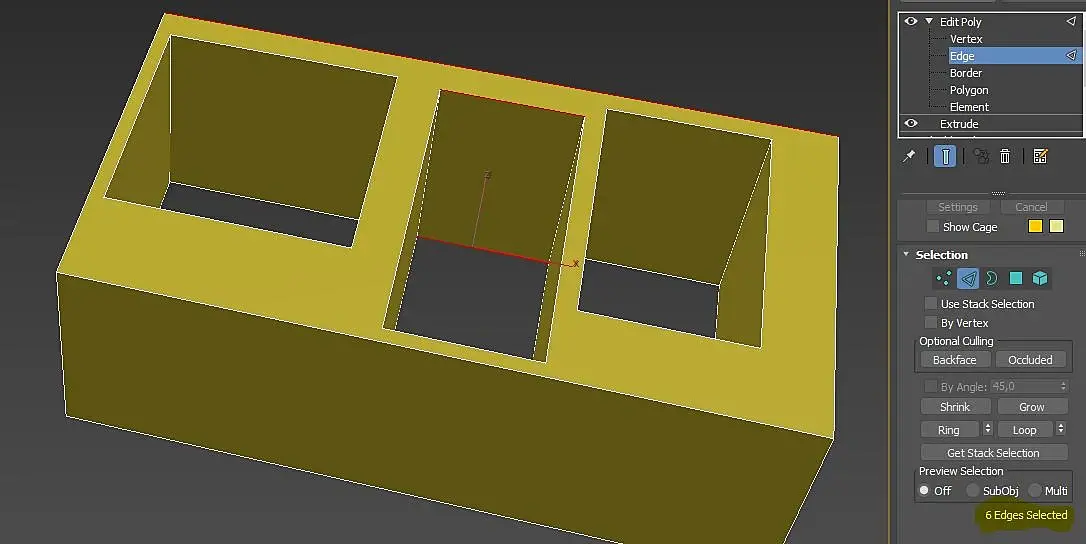Select Preview Selection Off radio
1086x544 pixels.
click(924, 490)
